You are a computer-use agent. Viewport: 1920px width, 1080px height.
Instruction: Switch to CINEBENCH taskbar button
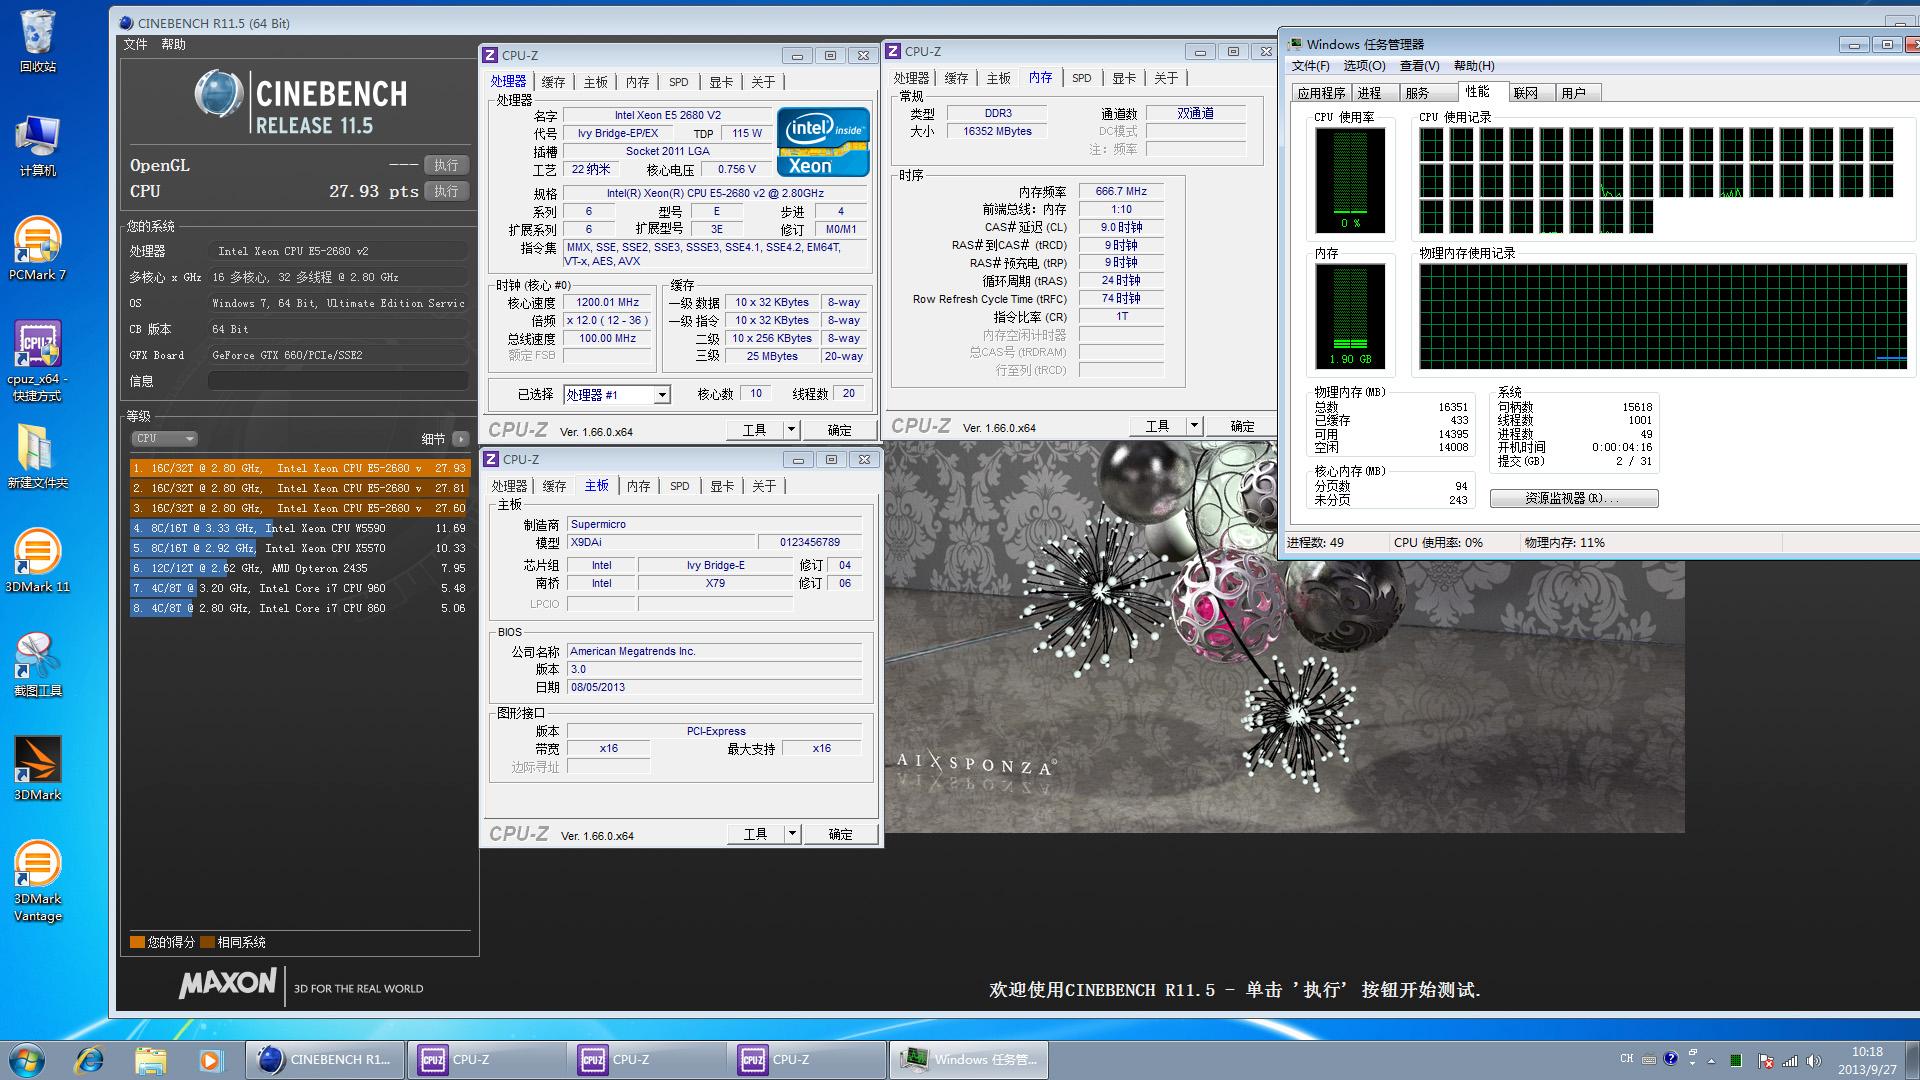326,1060
